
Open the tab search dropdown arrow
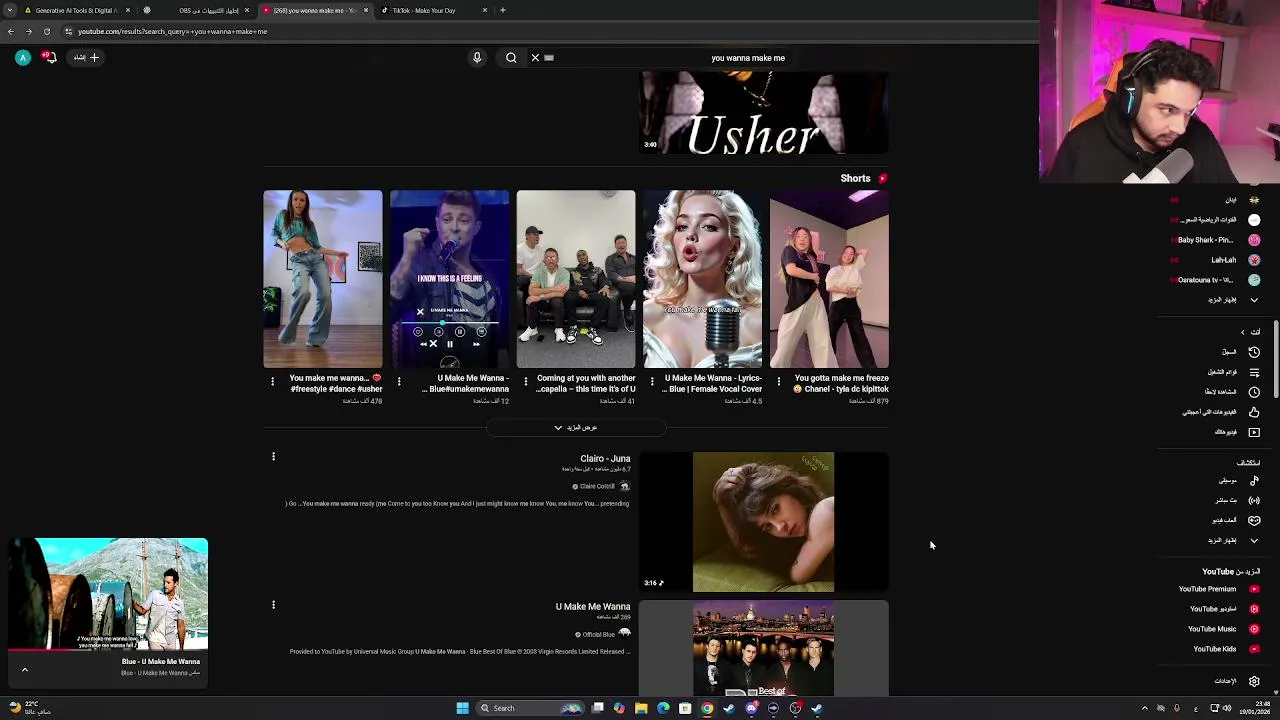click(10, 10)
